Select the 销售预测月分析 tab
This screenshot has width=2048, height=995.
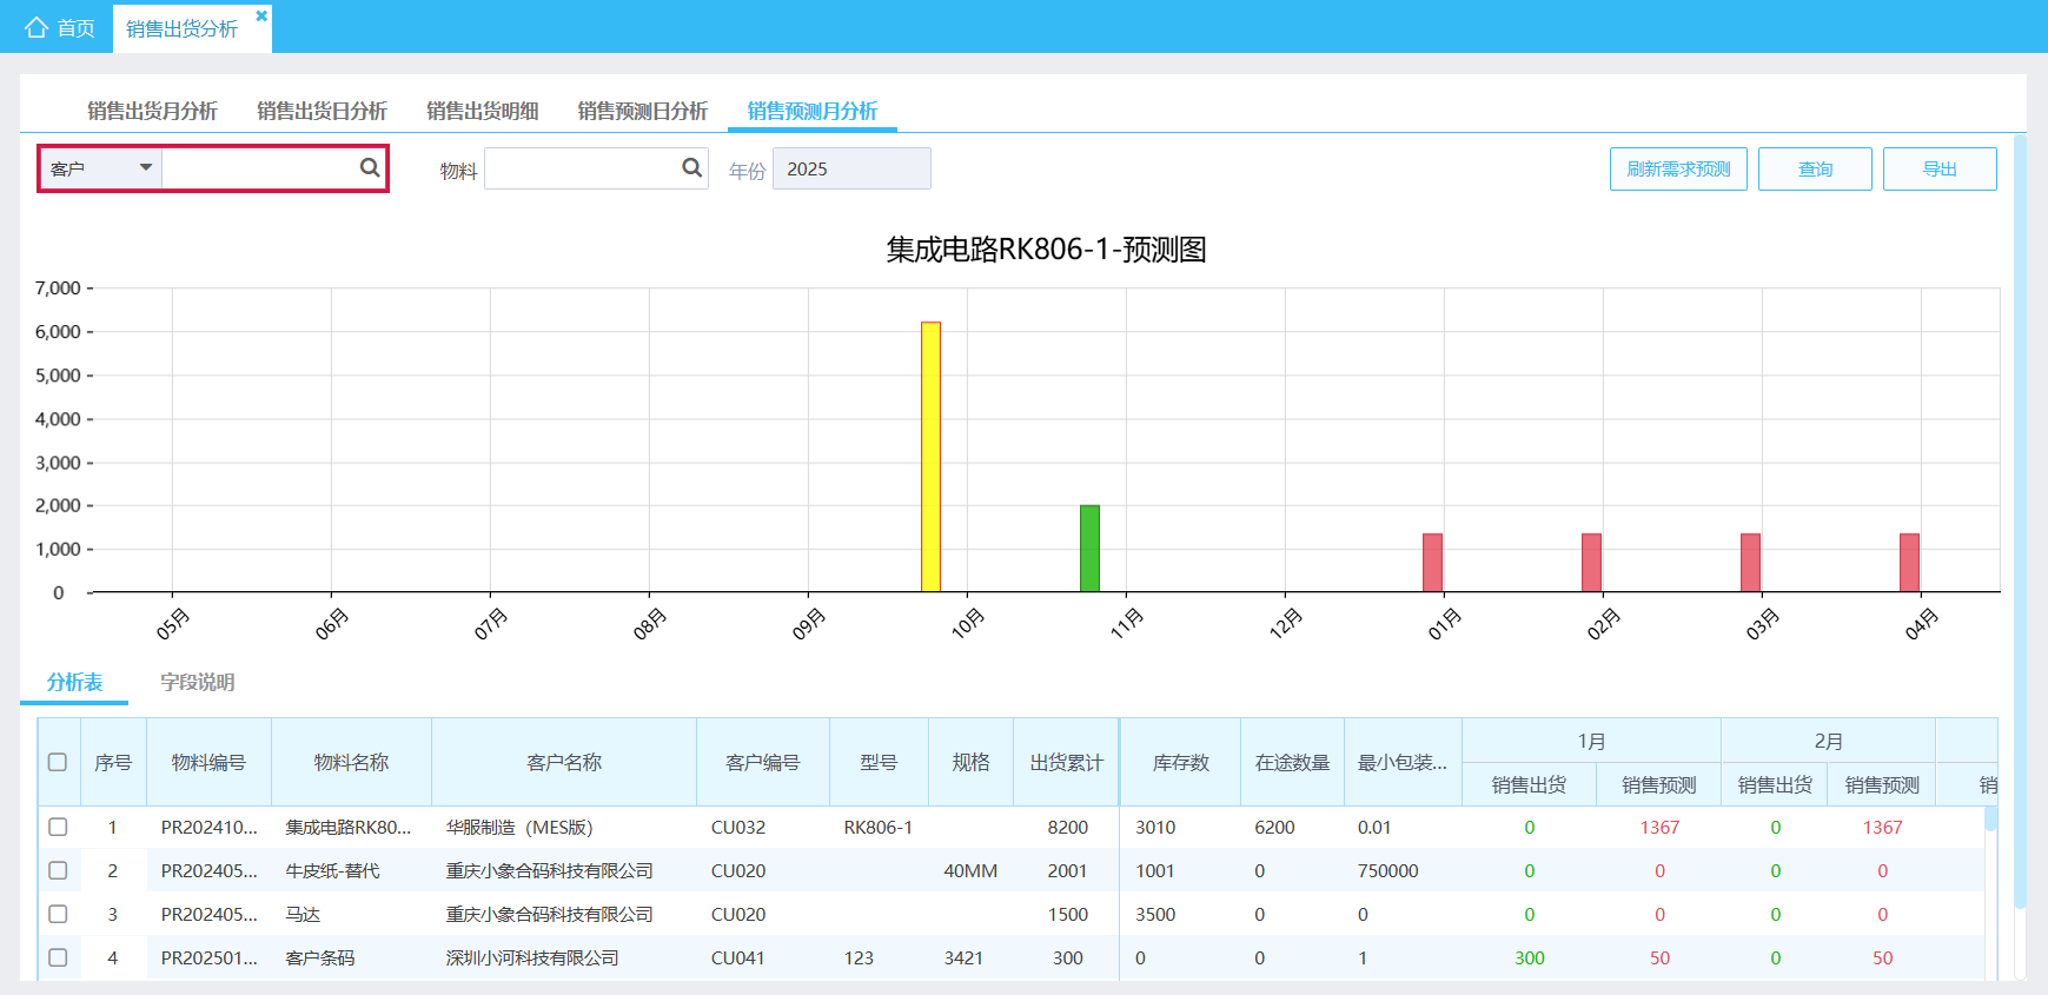[x=812, y=111]
